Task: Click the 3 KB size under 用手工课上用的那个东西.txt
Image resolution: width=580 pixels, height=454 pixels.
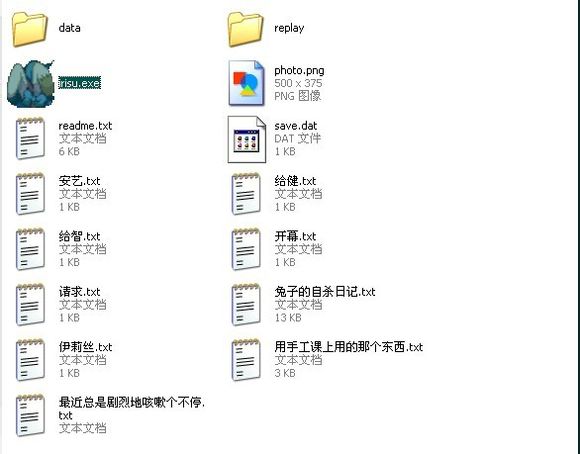Action: [x=285, y=373]
